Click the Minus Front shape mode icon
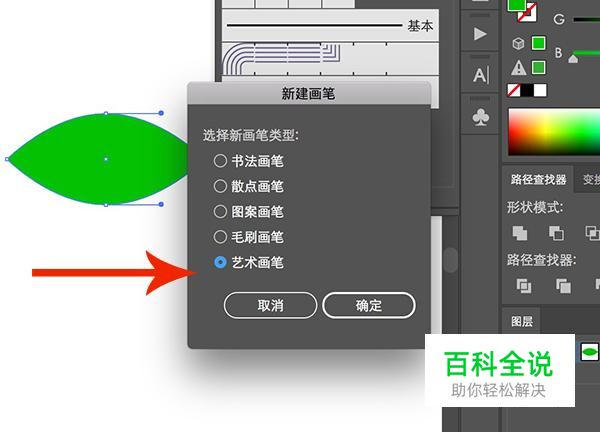 click(x=556, y=233)
